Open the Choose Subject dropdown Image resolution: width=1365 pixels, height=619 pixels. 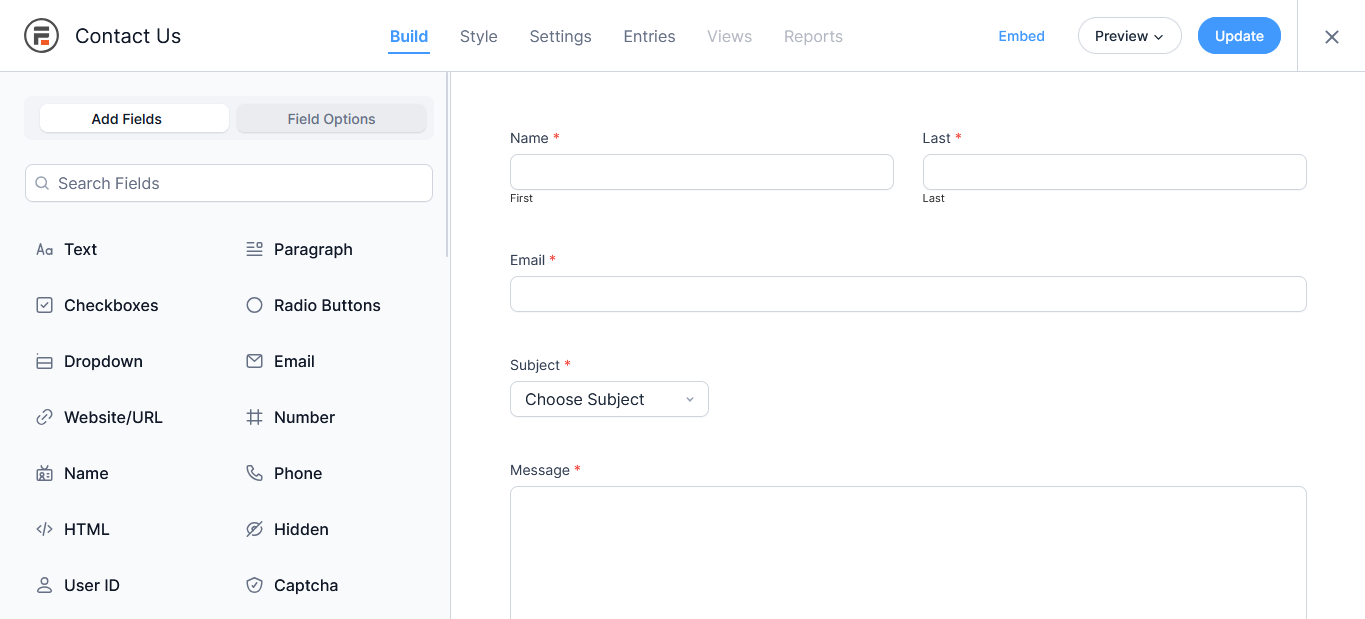click(609, 399)
